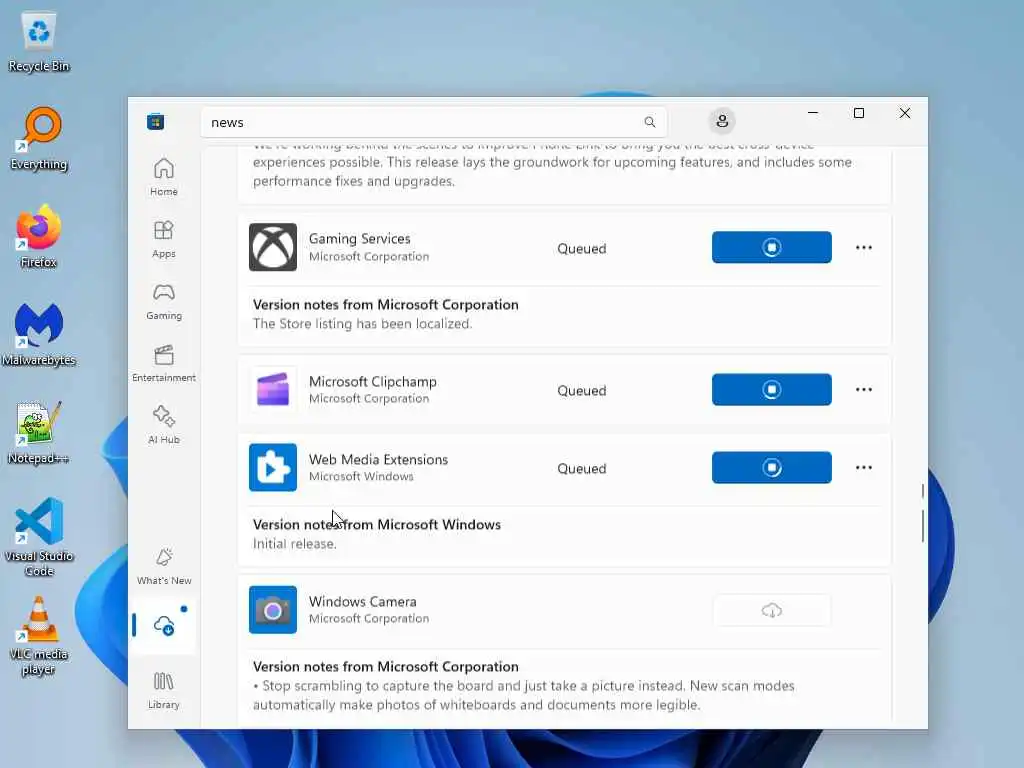Click the vertical scrollbar thumb in Store
The height and width of the screenshot is (768, 1024).
(x=922, y=526)
